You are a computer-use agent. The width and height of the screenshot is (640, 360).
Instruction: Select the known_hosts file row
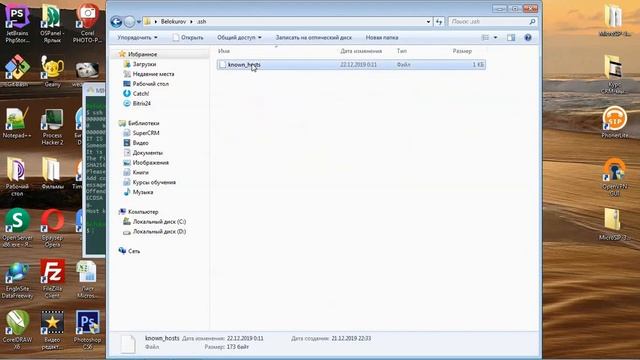(351, 64)
